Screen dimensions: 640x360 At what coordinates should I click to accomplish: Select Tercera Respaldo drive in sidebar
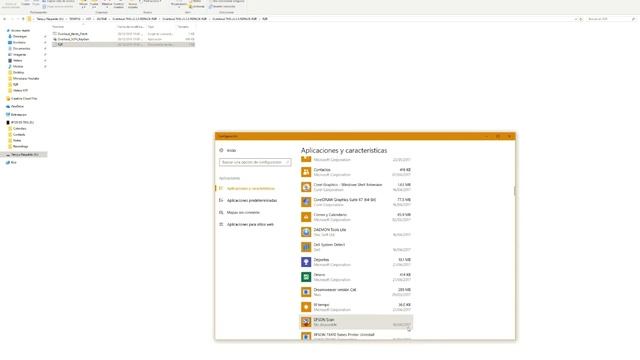pos(24,154)
